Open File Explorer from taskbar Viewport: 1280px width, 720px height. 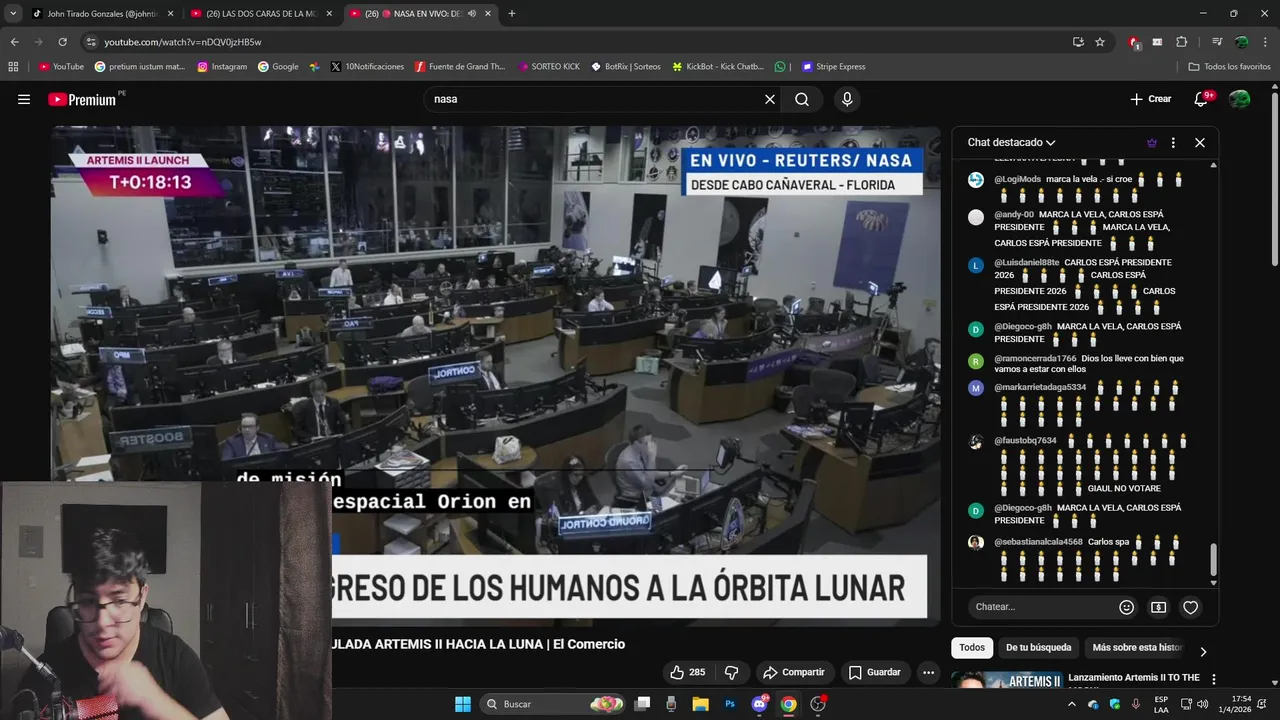click(x=700, y=704)
